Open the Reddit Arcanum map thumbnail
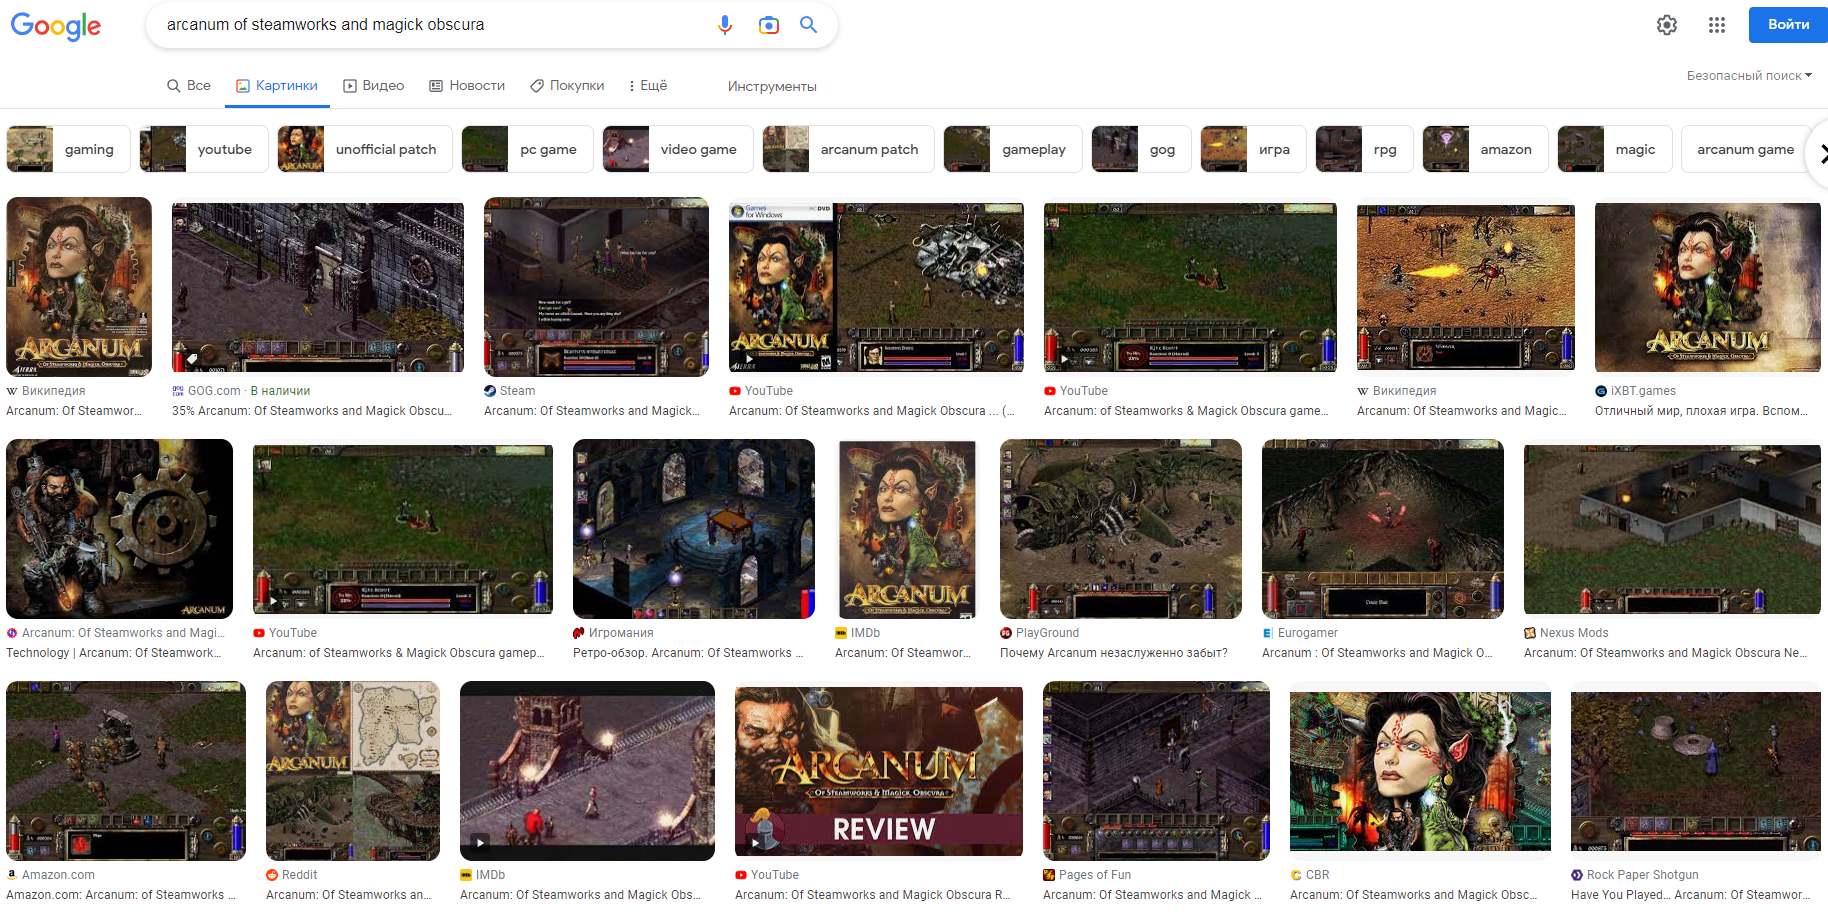The width and height of the screenshot is (1828, 918). 353,771
